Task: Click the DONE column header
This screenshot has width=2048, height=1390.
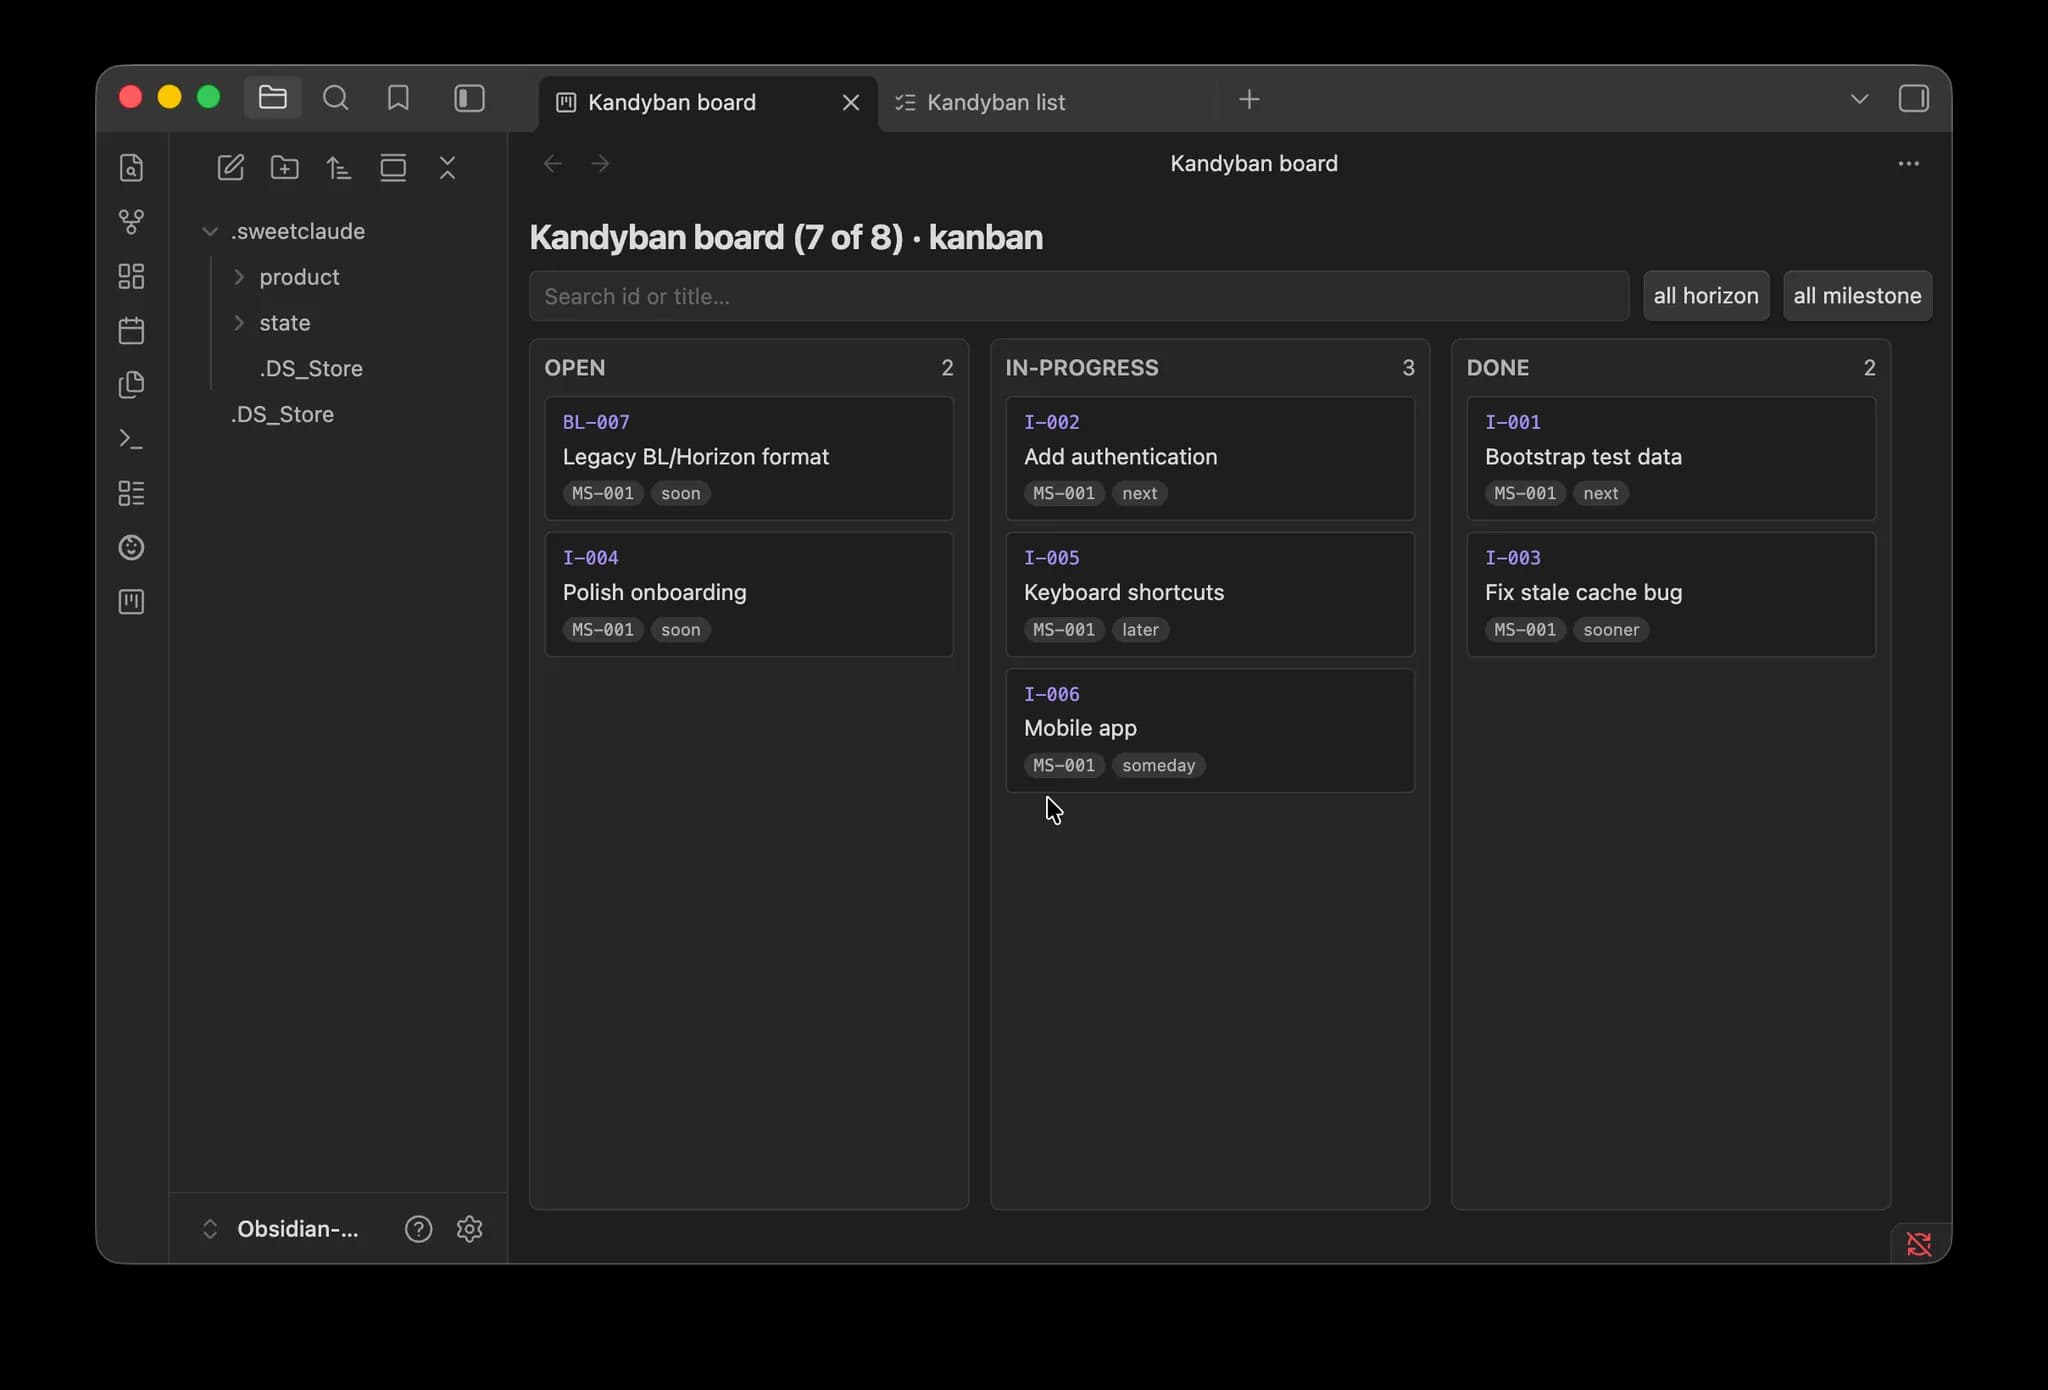Action: [x=1497, y=368]
